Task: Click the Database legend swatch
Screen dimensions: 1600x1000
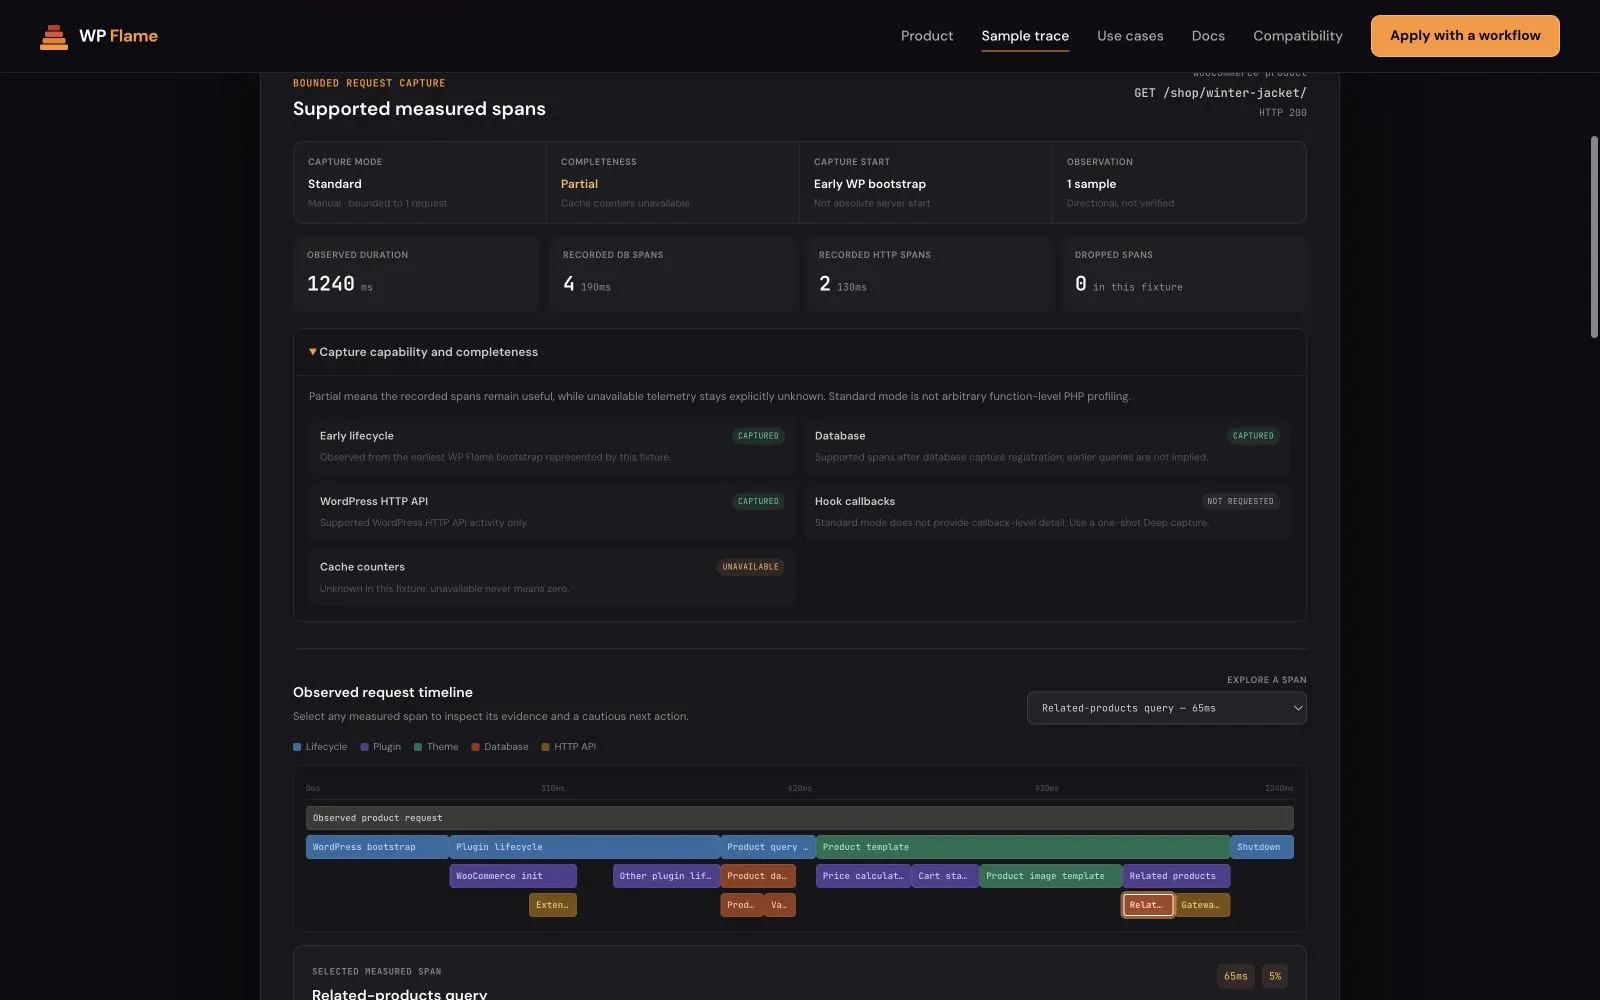Action: pos(476,747)
